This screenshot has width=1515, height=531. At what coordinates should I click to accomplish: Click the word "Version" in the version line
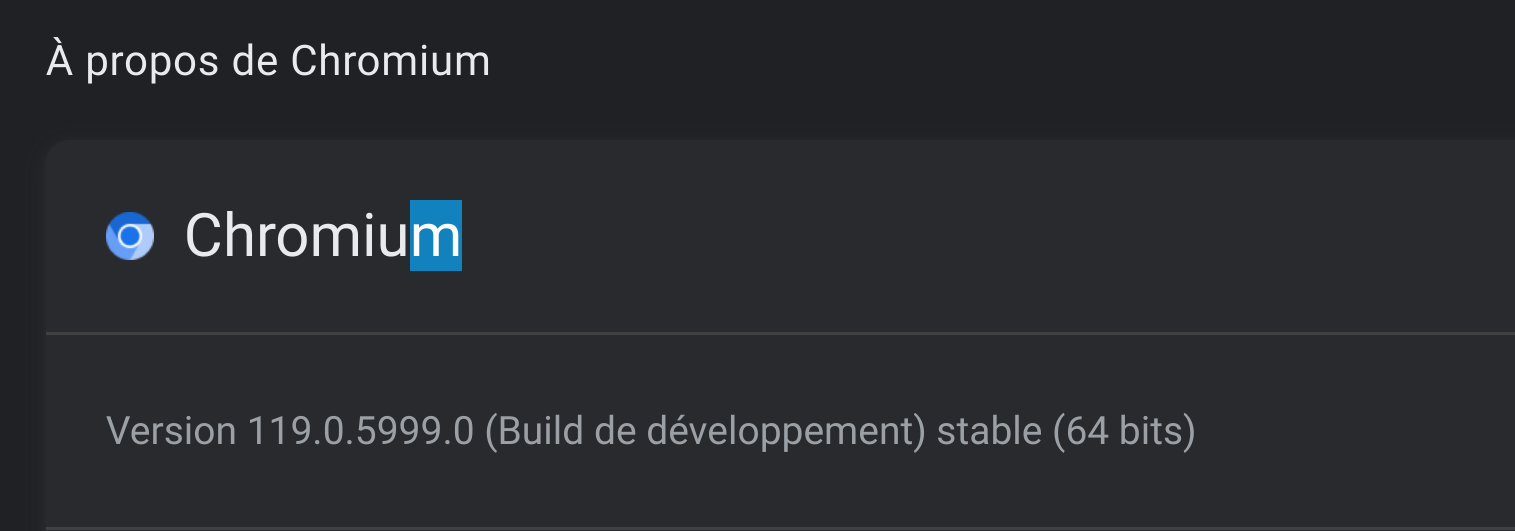(171, 432)
